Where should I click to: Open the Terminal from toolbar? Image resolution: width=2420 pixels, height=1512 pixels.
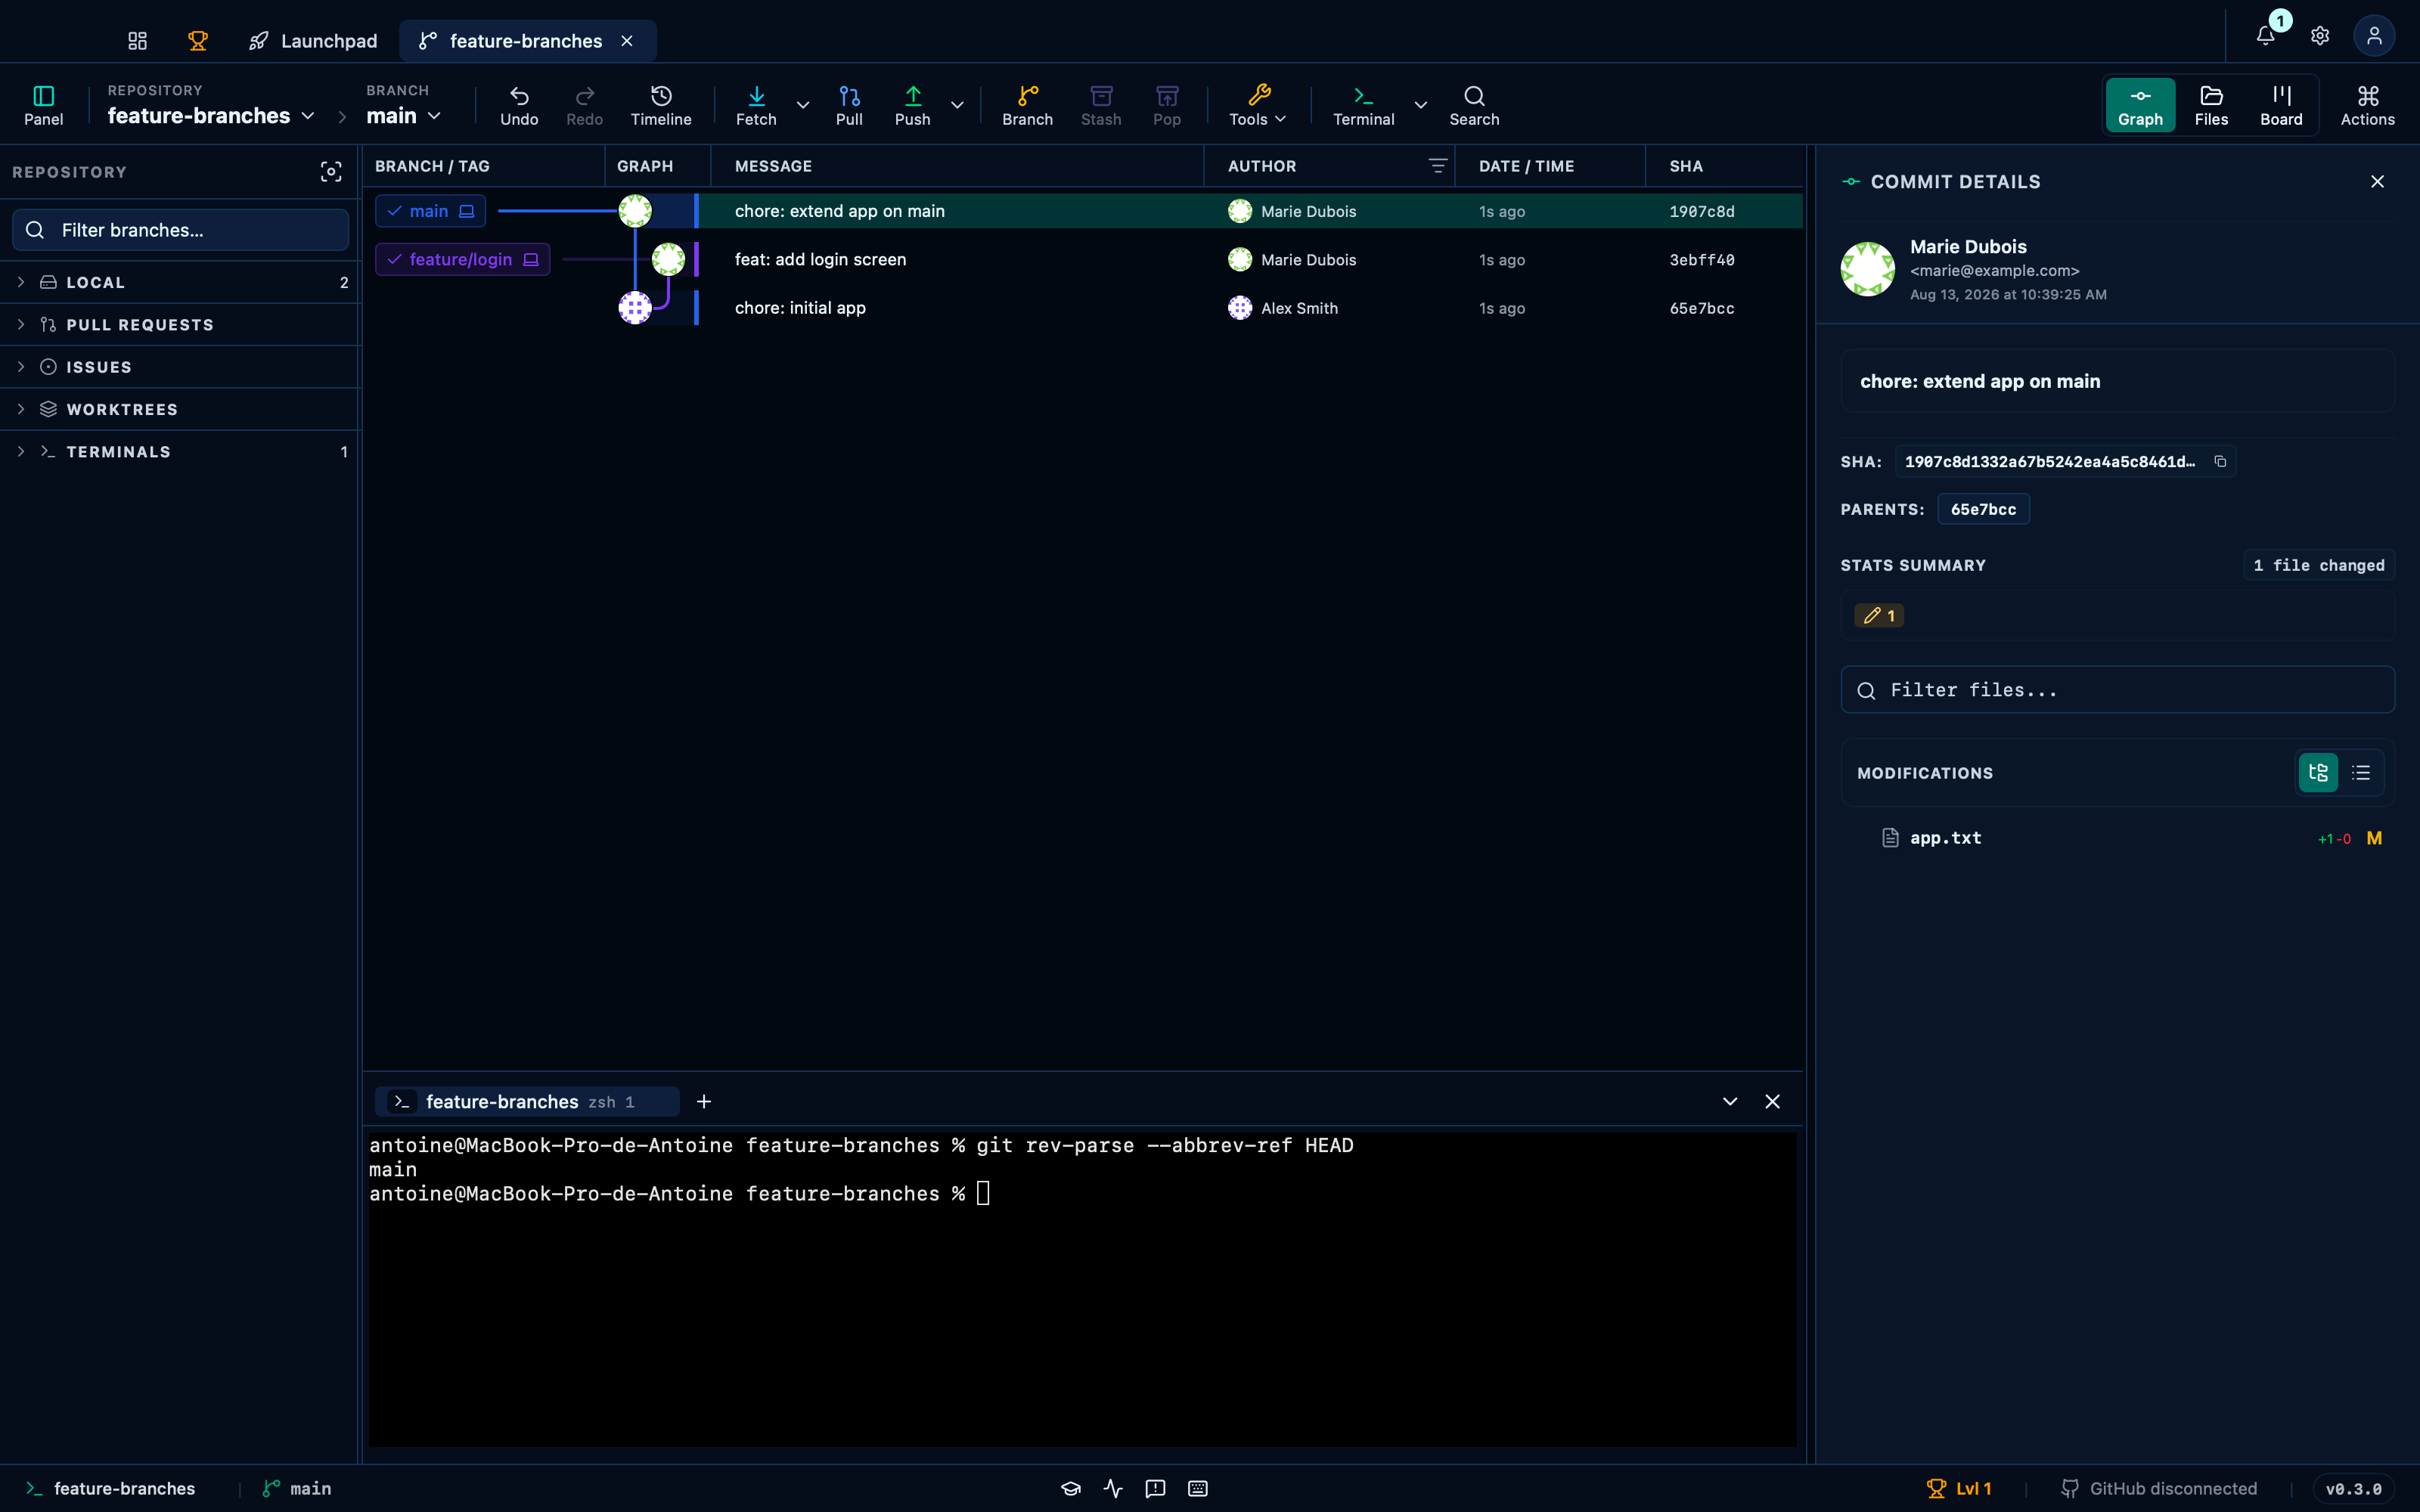click(x=1364, y=105)
